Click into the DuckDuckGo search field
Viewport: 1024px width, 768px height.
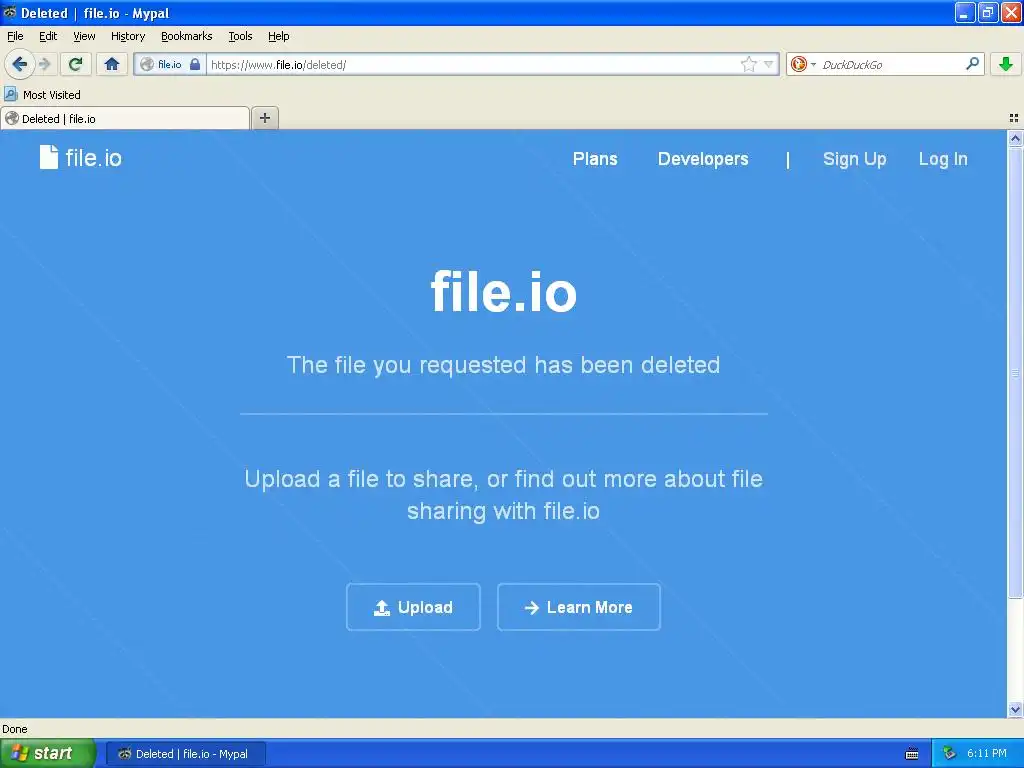click(x=891, y=64)
